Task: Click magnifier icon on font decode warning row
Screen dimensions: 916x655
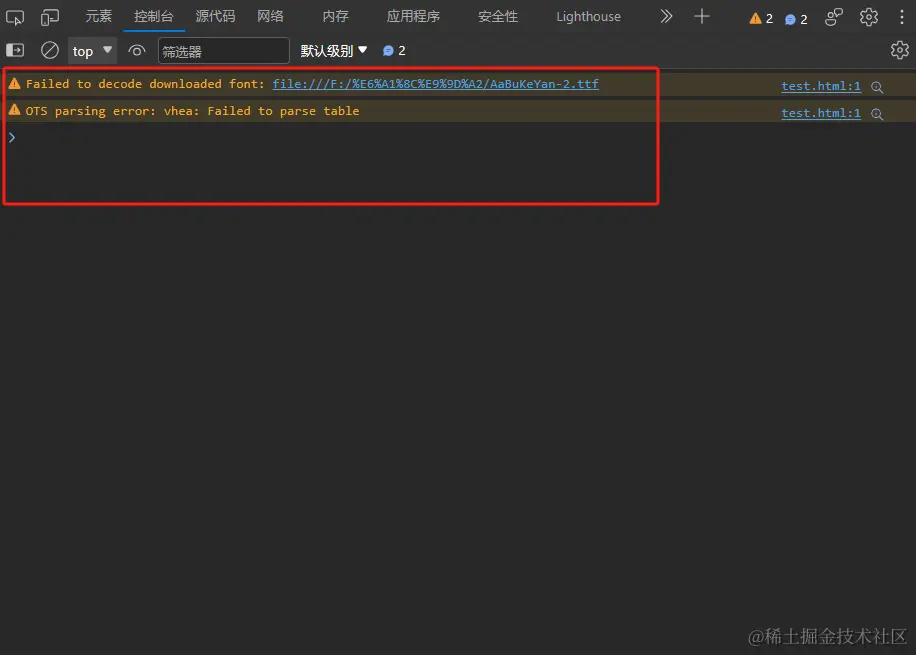Action: (877, 87)
